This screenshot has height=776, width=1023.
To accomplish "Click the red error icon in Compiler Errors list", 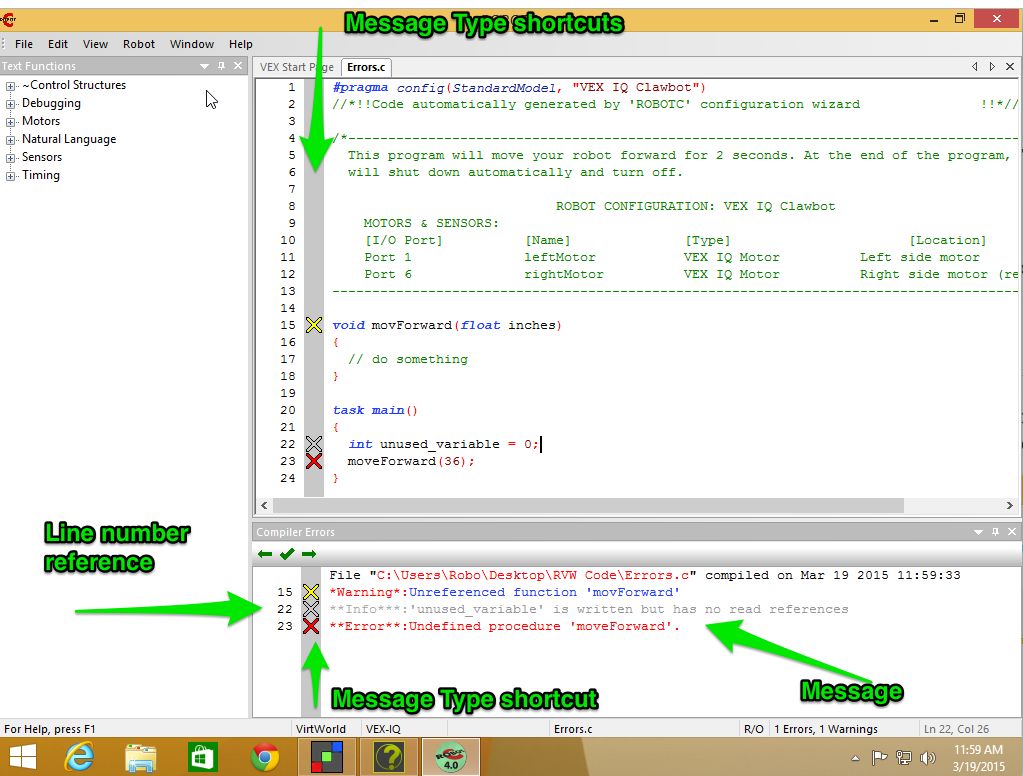I will pyautogui.click(x=311, y=626).
